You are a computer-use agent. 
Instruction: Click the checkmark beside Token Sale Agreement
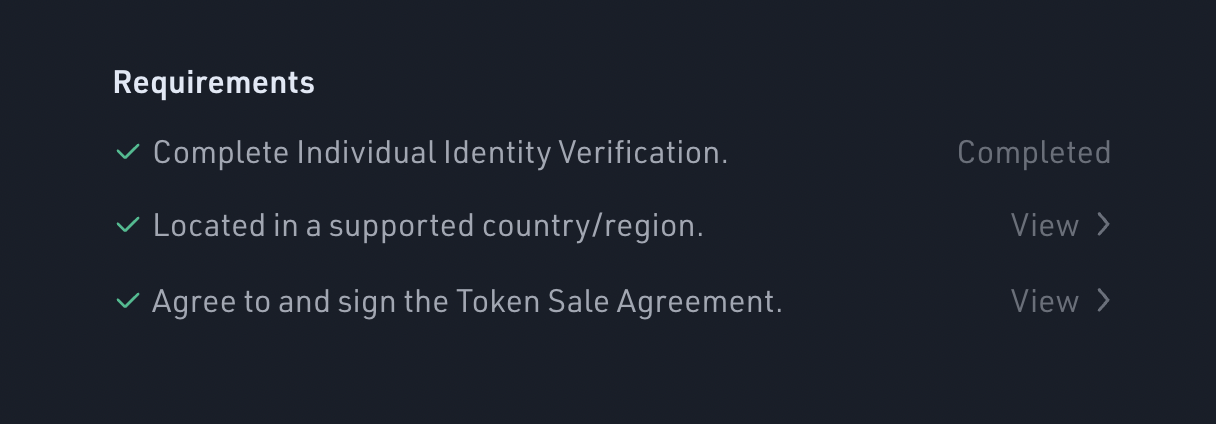(127, 301)
